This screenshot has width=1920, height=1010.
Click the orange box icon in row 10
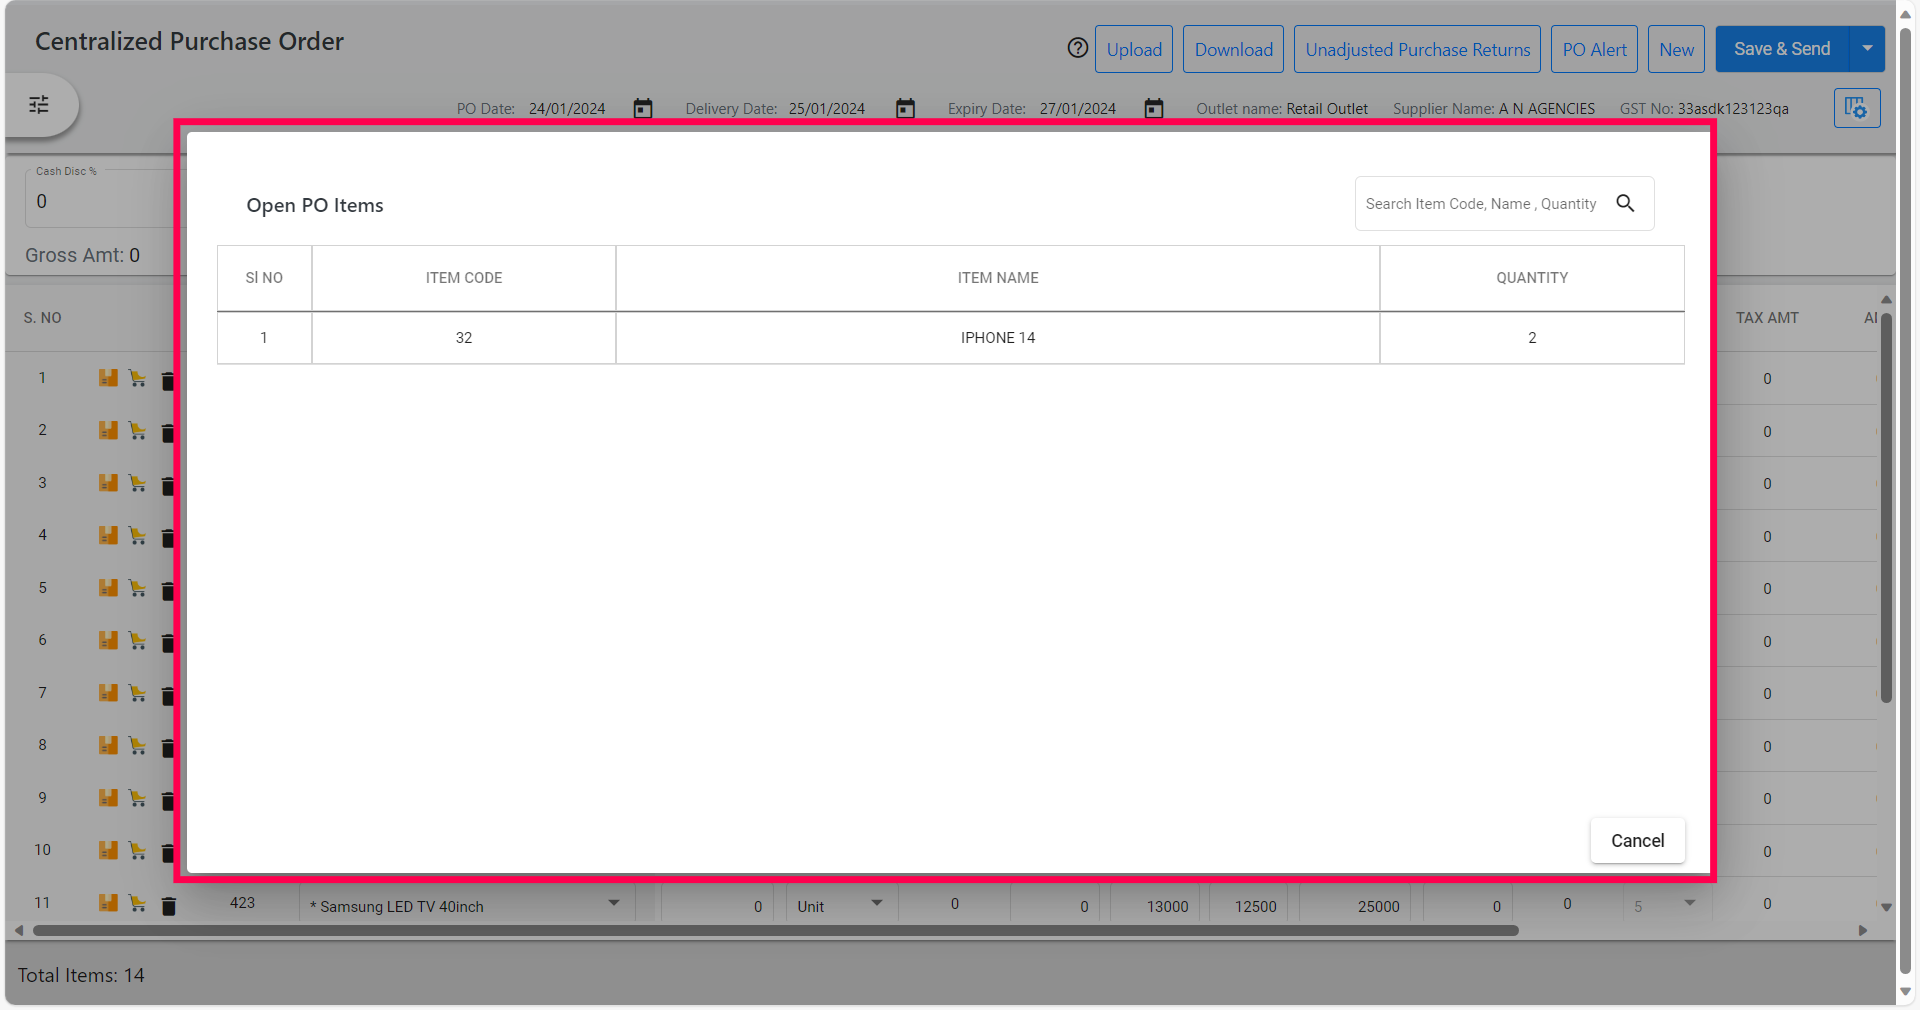click(x=108, y=850)
